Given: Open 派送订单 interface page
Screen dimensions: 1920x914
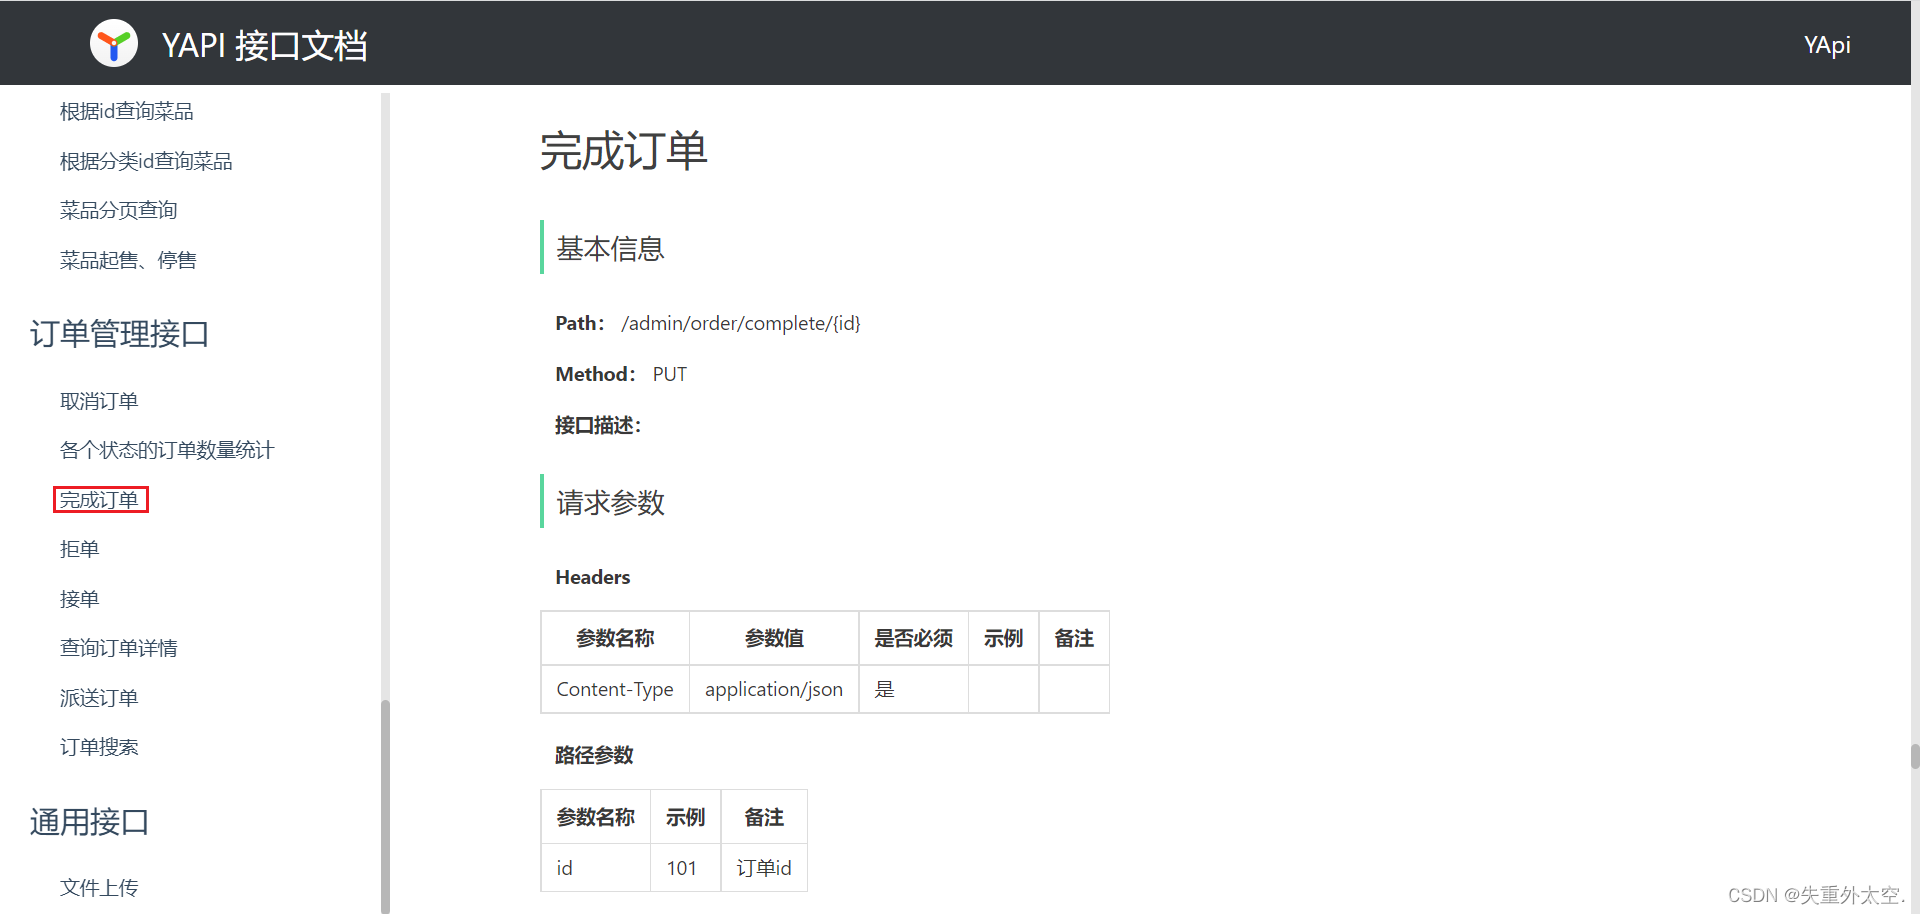Looking at the screenshot, I should [99, 698].
